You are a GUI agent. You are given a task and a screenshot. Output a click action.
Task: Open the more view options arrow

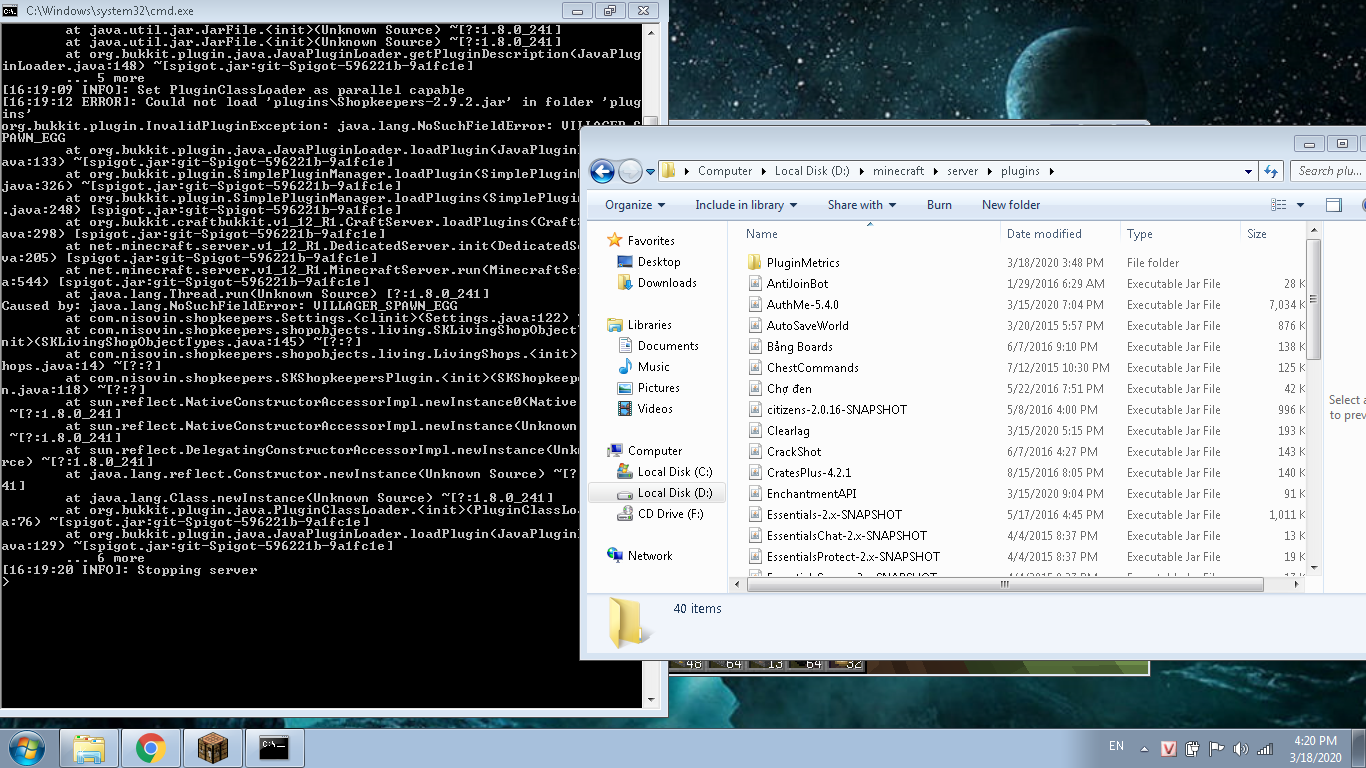tap(1300, 205)
